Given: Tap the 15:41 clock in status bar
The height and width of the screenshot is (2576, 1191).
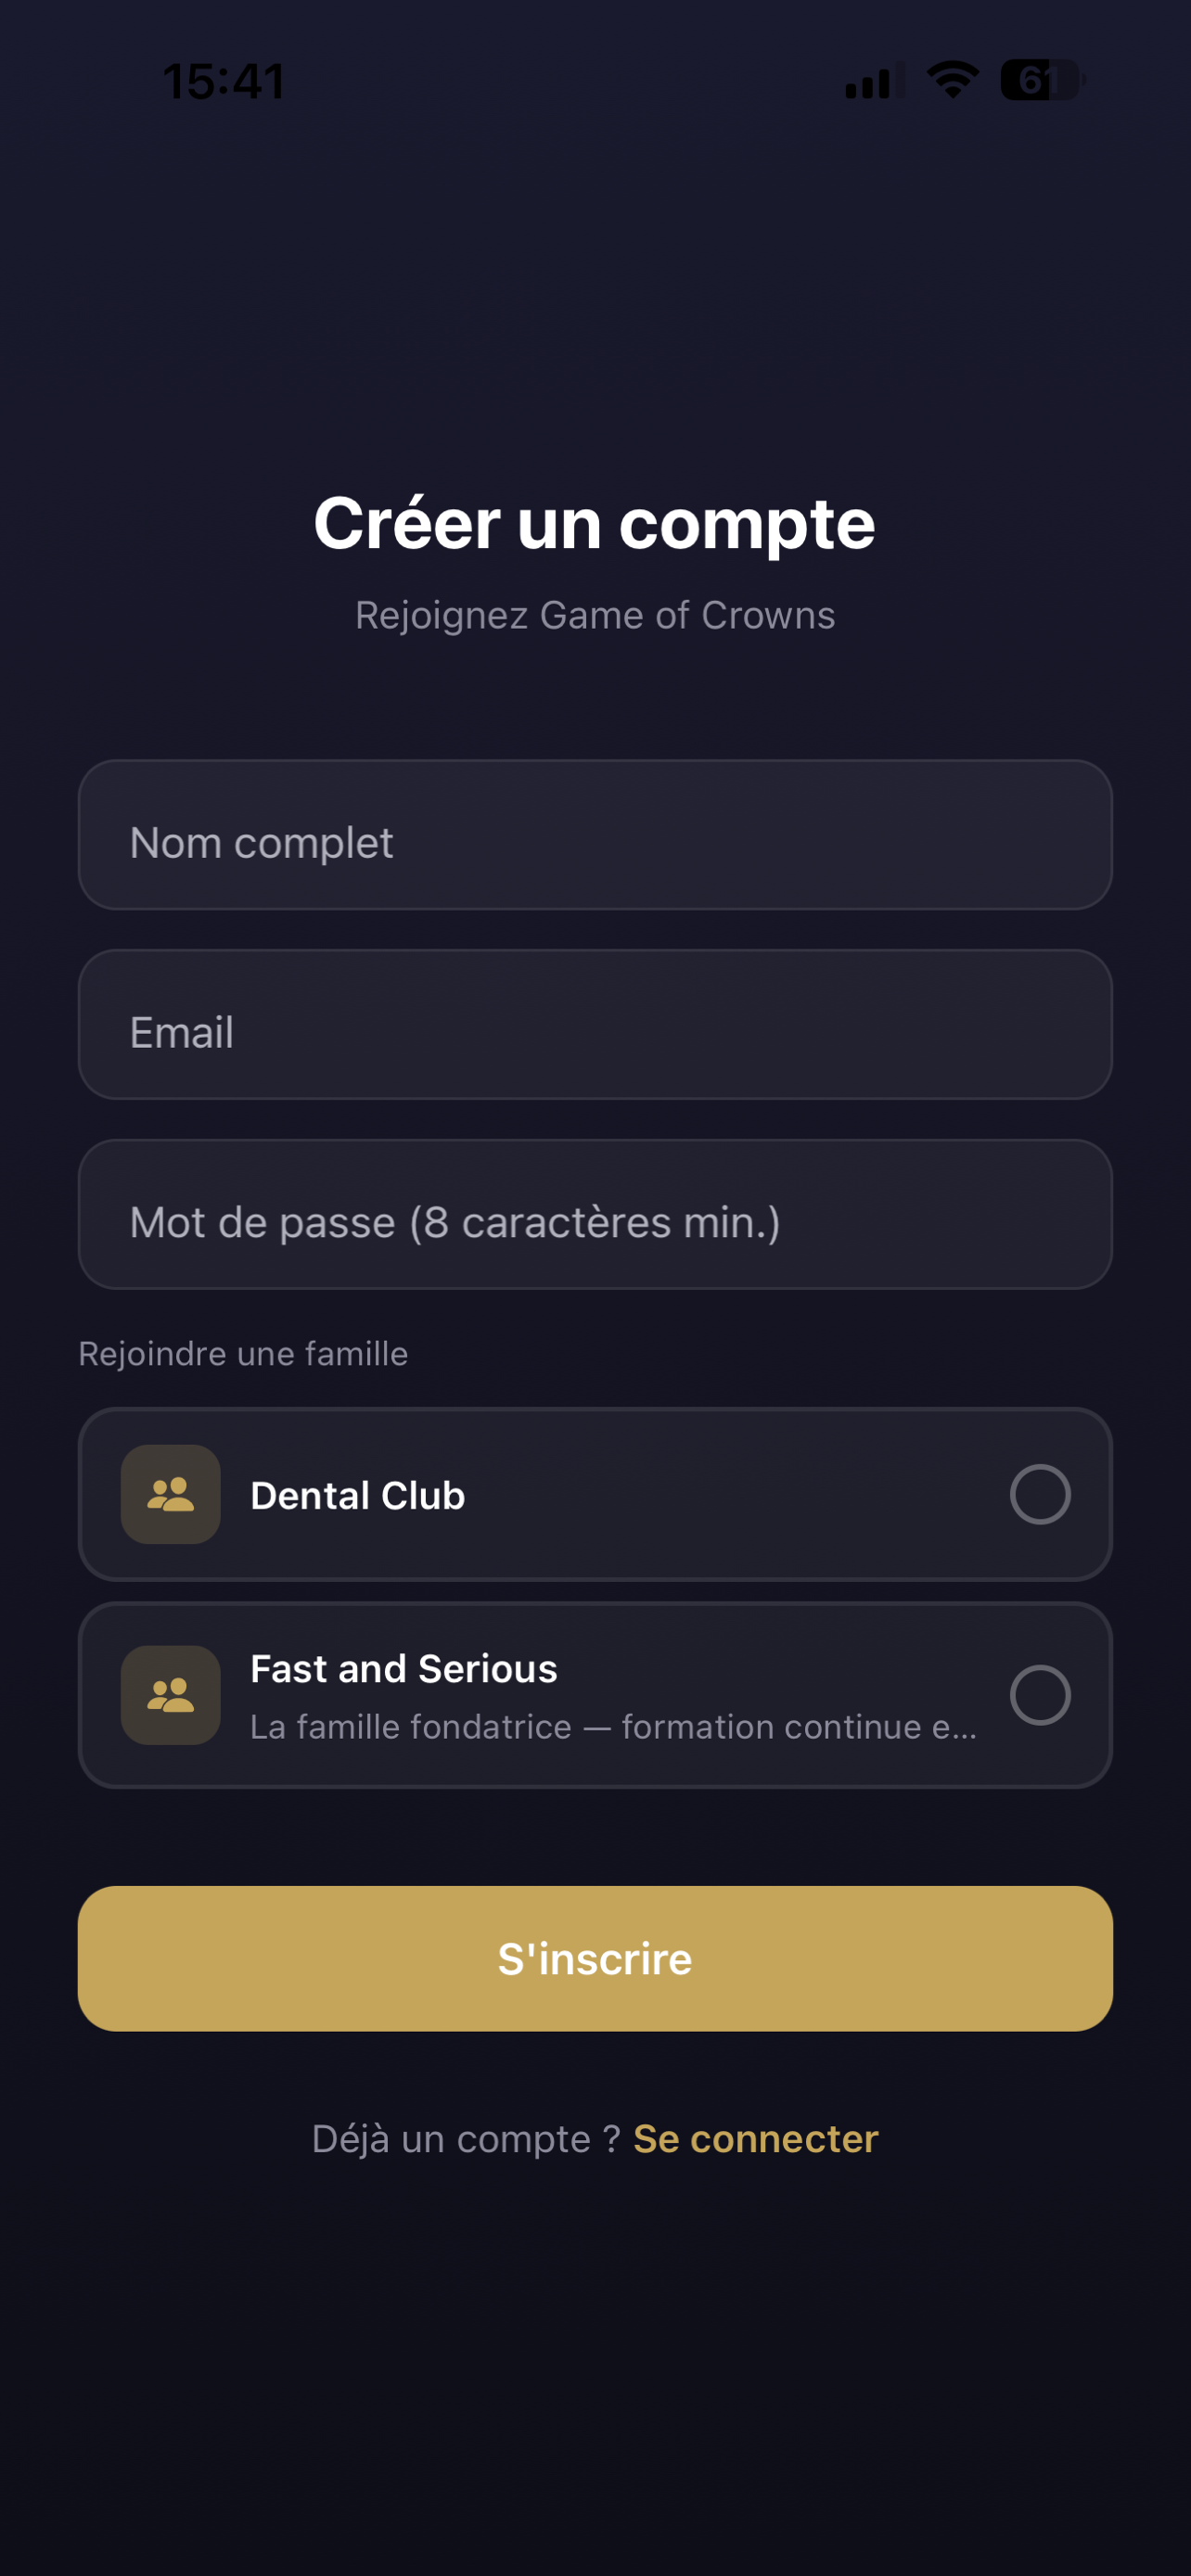Looking at the screenshot, I should point(224,81).
